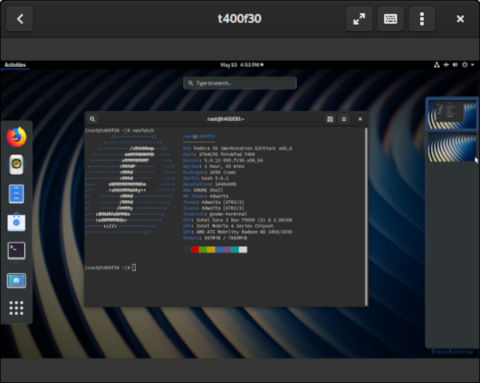Click the Host: ThinkPad T400 line

(x=219, y=154)
